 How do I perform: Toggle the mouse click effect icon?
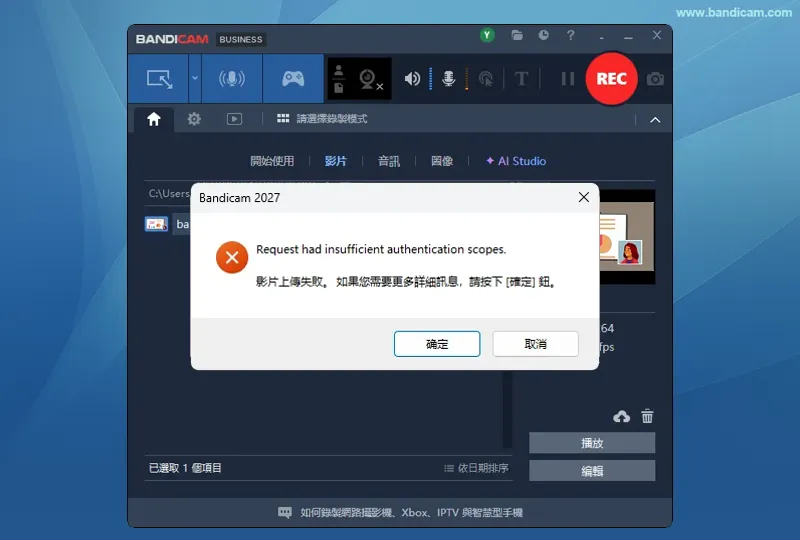pos(486,79)
